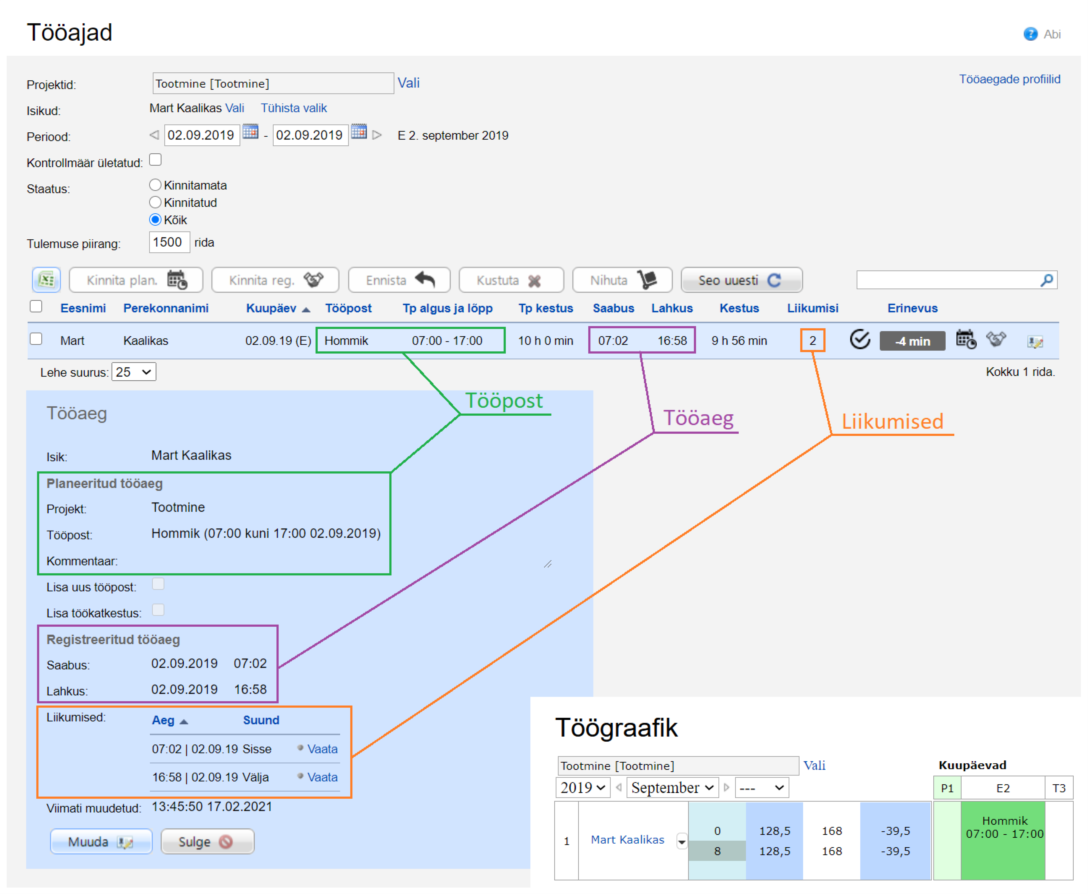Open the September month dropdown in Töögraafik
1088x894 pixels.
click(x=671, y=788)
